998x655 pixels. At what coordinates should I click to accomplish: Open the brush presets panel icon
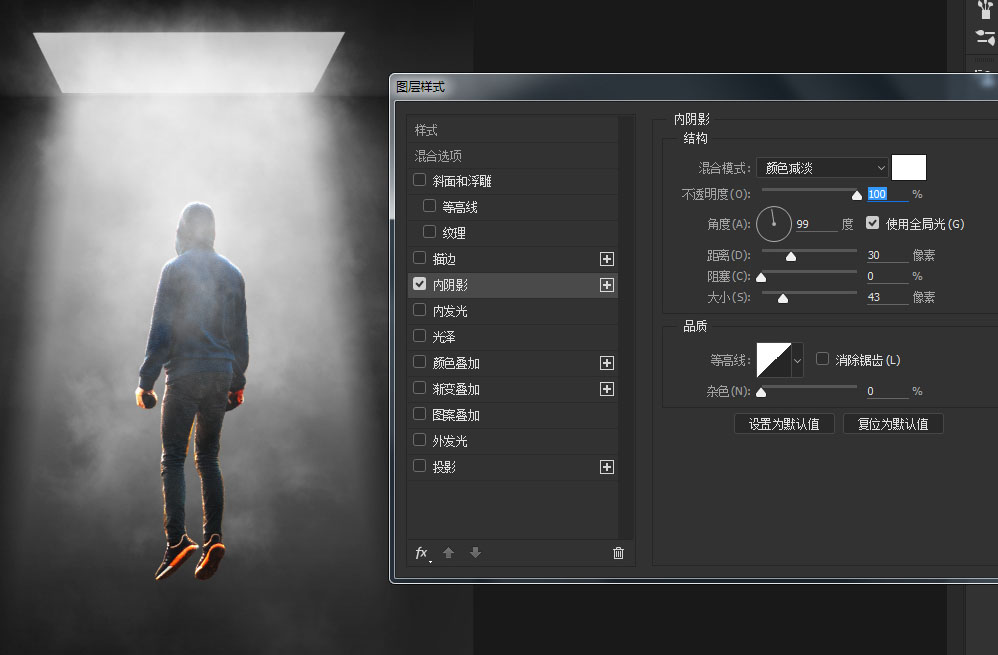coord(985,10)
